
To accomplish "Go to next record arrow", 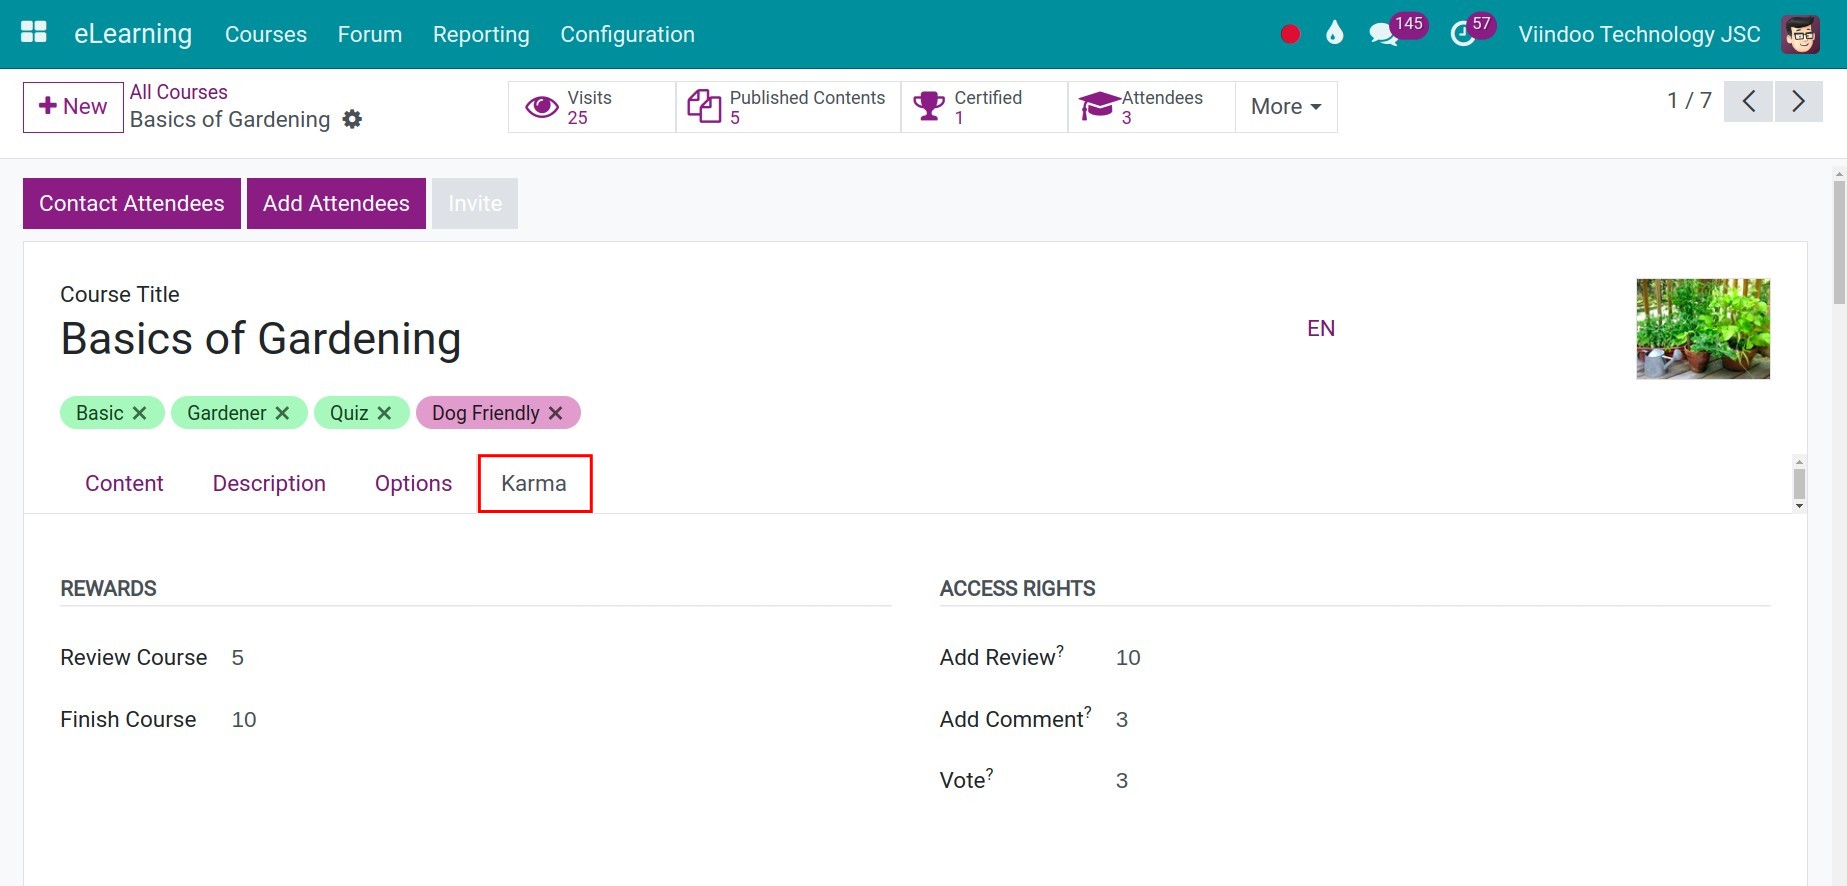I will click(x=1798, y=101).
